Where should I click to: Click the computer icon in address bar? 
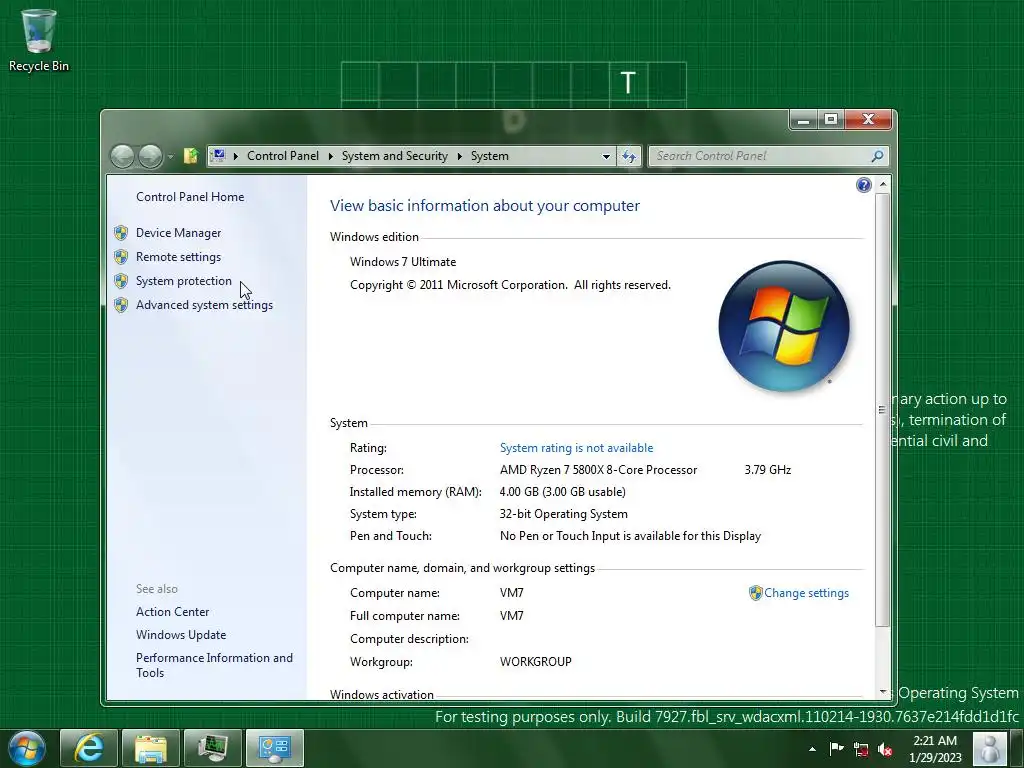[219, 155]
